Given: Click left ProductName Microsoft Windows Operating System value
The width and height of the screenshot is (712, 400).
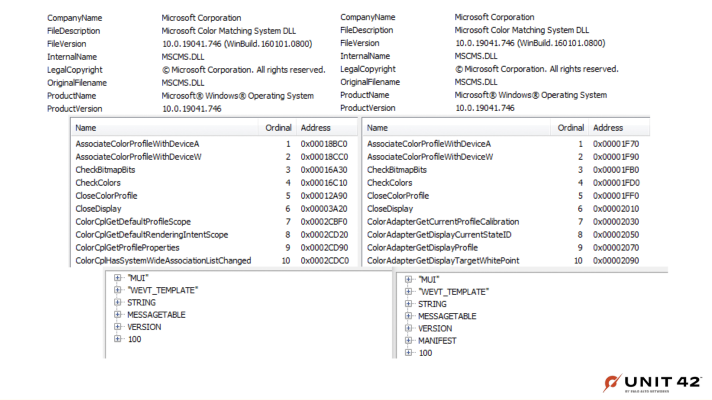Looking at the screenshot, I should [237, 96].
